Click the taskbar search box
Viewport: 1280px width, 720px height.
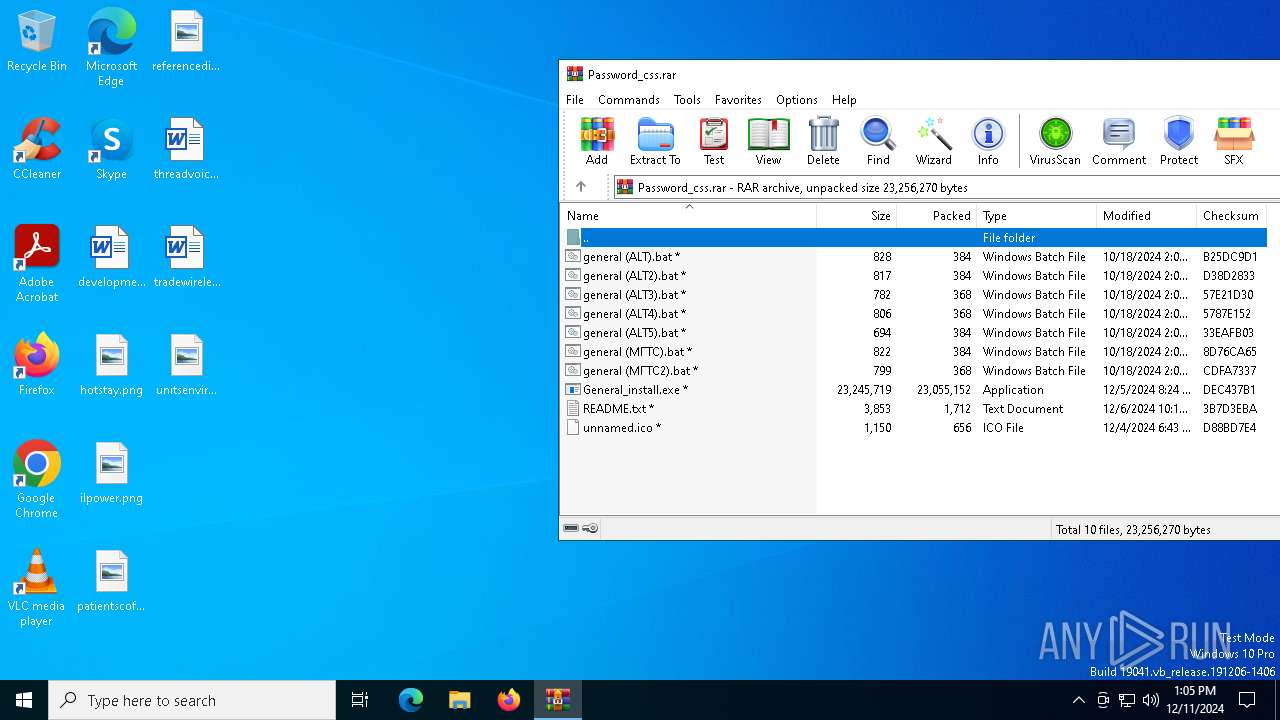[x=192, y=700]
